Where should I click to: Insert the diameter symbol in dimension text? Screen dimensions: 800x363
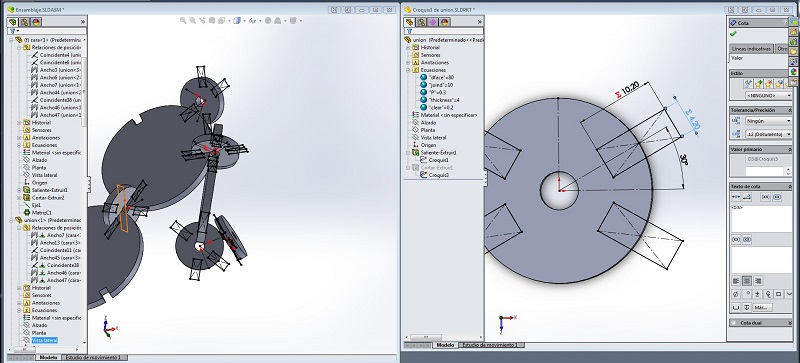(x=735, y=294)
